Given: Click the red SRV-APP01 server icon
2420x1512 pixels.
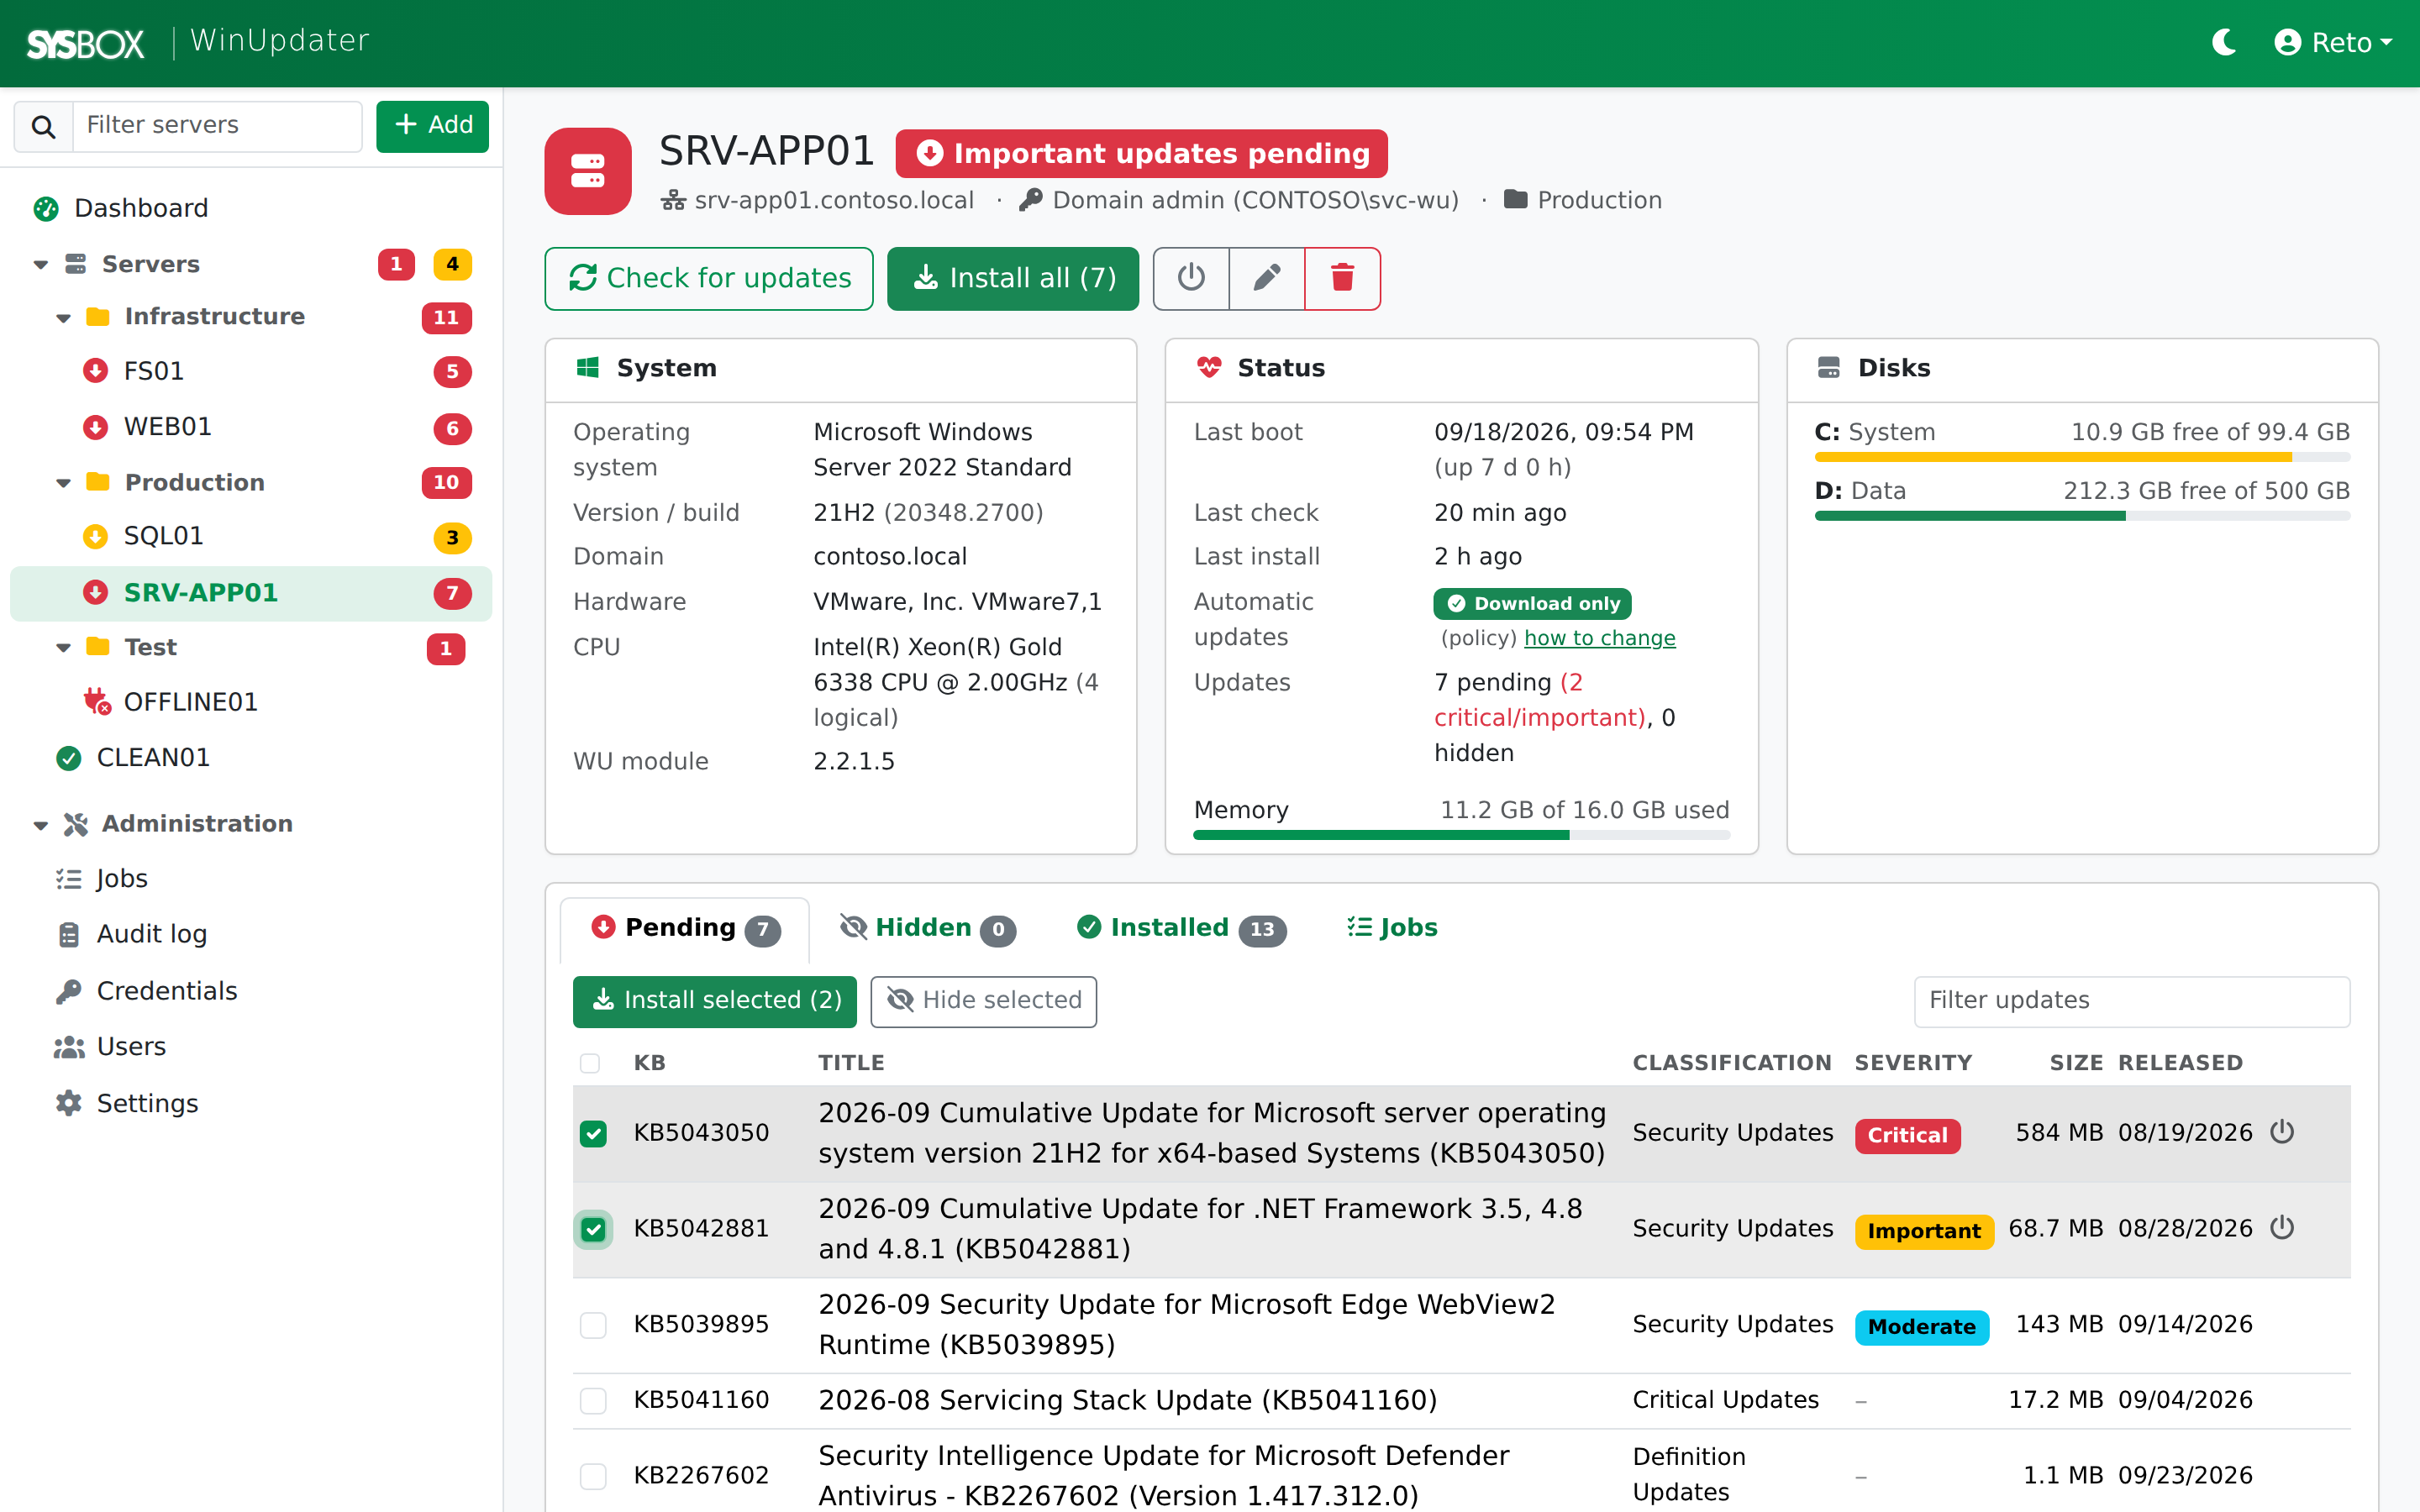Looking at the screenshot, I should pos(588,171).
